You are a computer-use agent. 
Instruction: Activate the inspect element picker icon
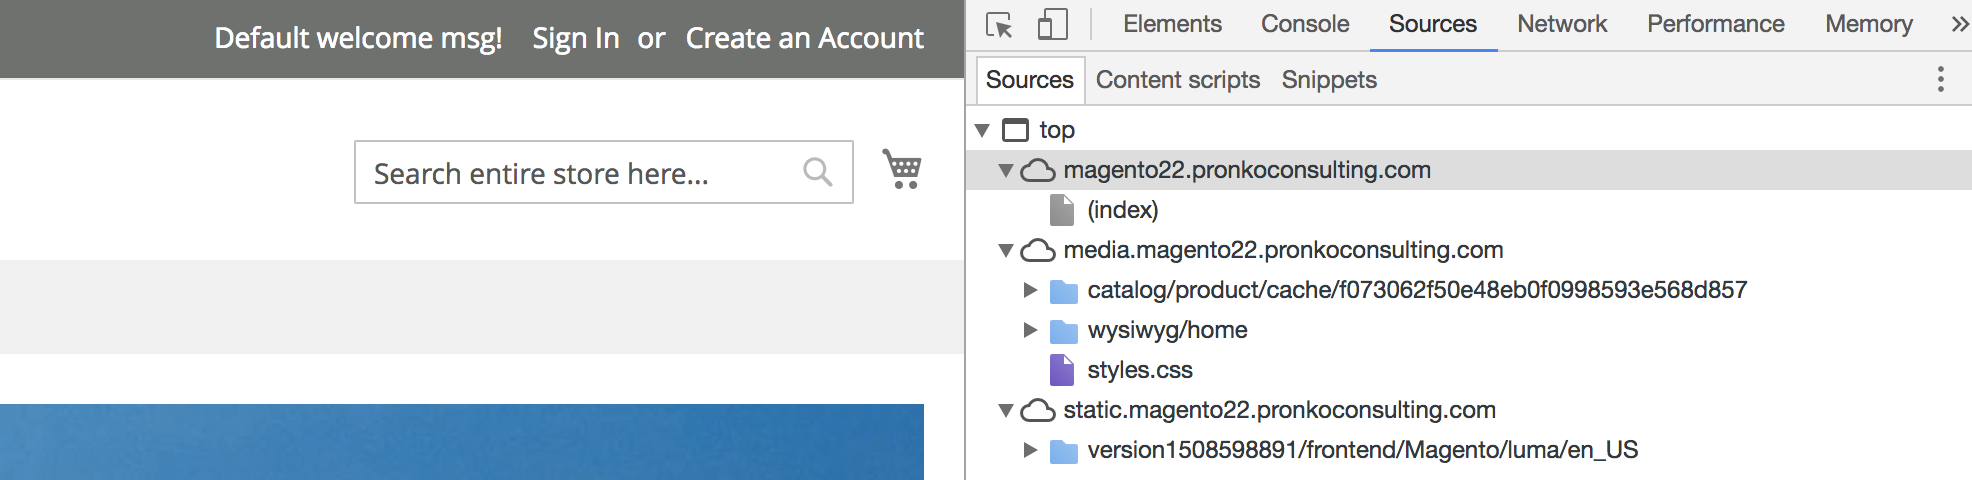pyautogui.click(x=999, y=24)
